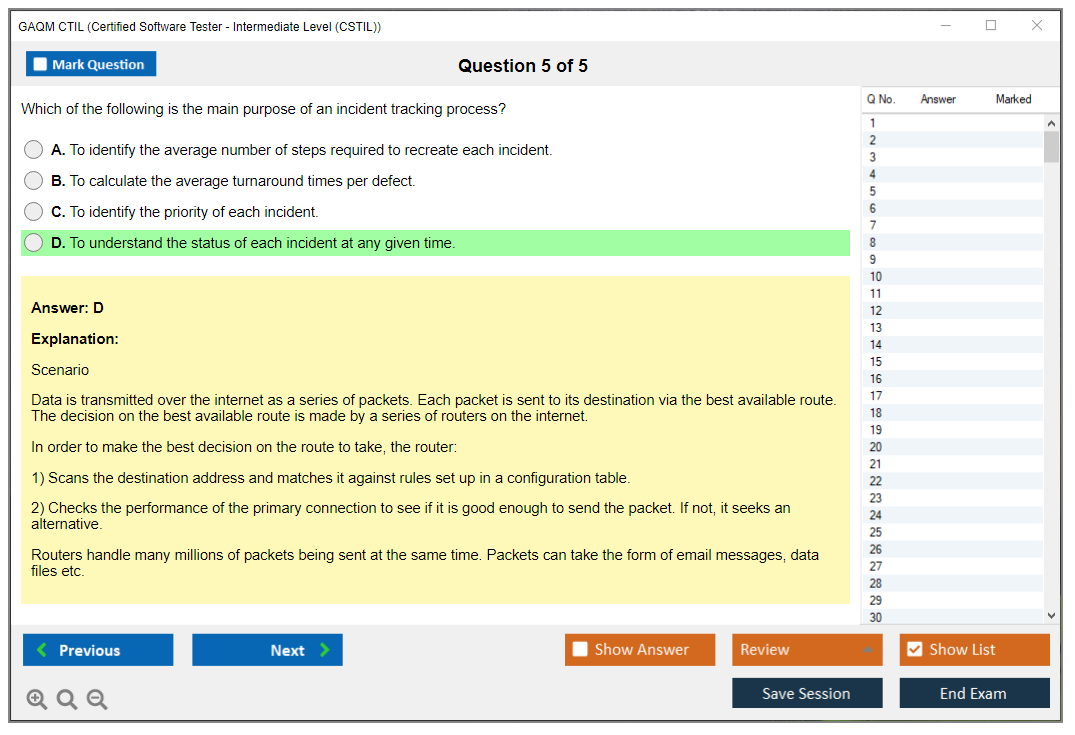Select answer A radio button
This screenshot has height=735, width=1075.
[34, 150]
